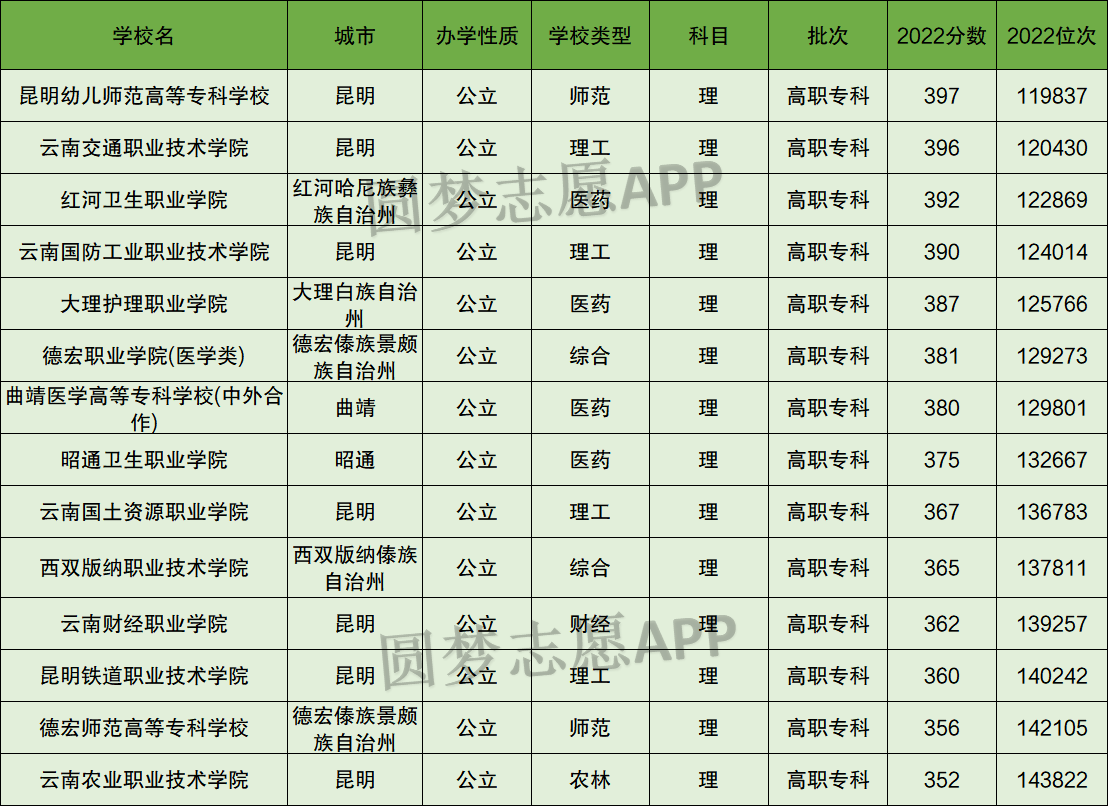The image size is (1108, 806).
Task: Click rank value 136783
Action: coord(1051,512)
